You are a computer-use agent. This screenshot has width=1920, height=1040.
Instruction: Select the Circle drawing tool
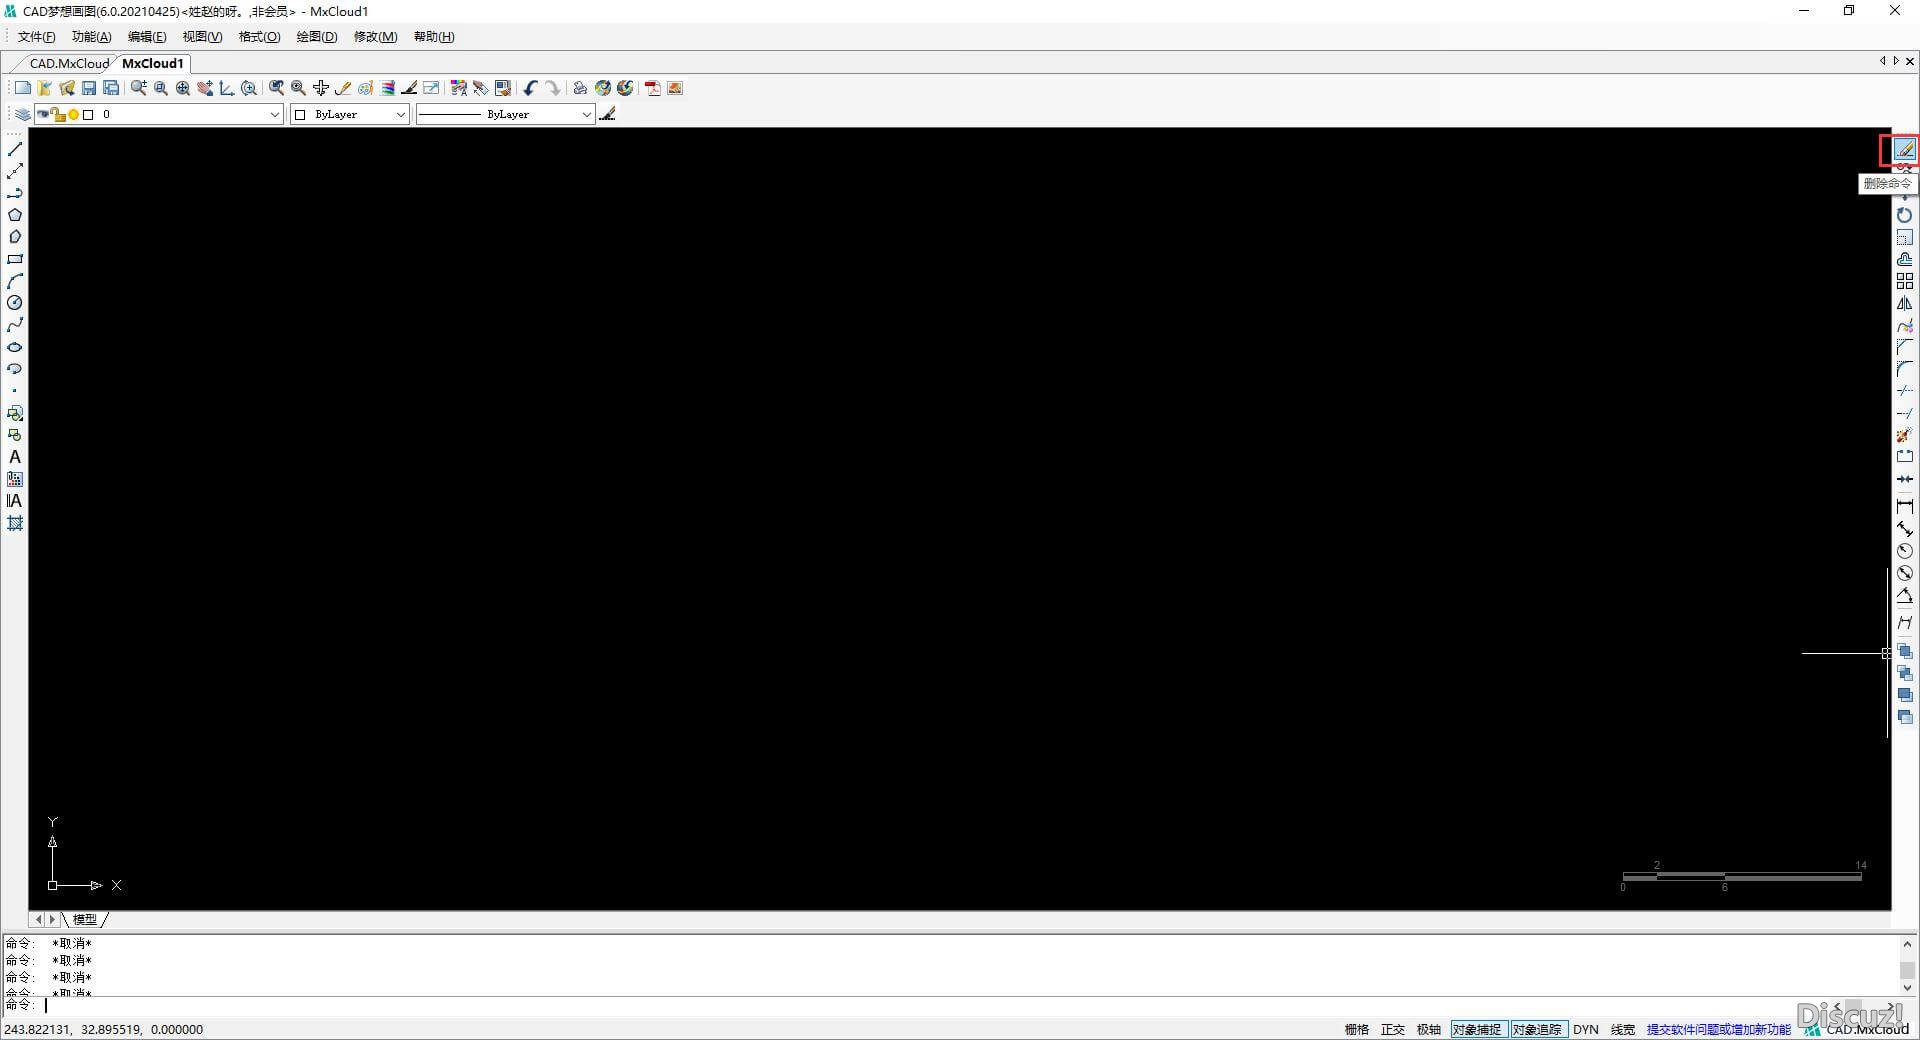15,303
